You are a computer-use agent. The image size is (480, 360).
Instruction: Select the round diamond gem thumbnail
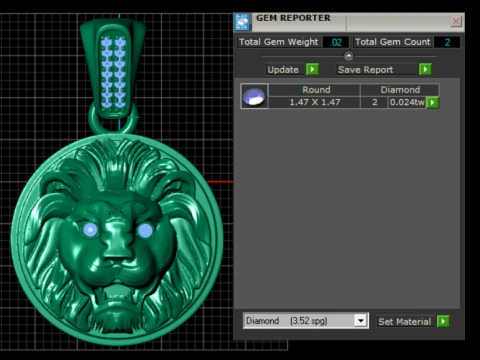click(254, 96)
